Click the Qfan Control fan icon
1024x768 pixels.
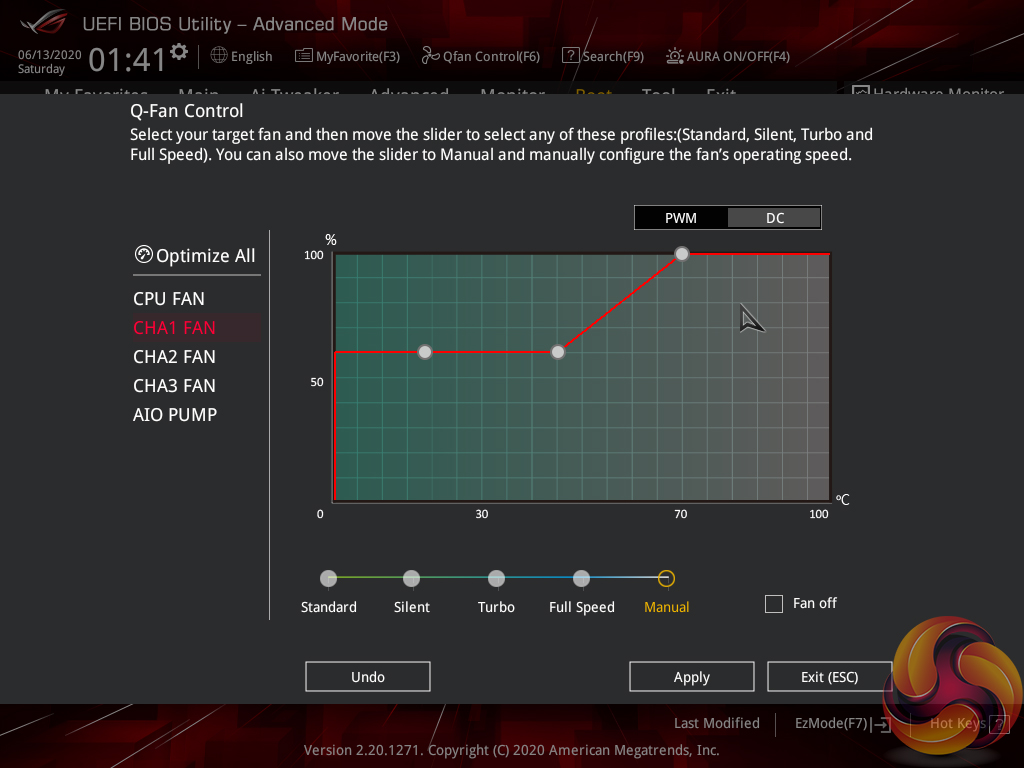430,56
